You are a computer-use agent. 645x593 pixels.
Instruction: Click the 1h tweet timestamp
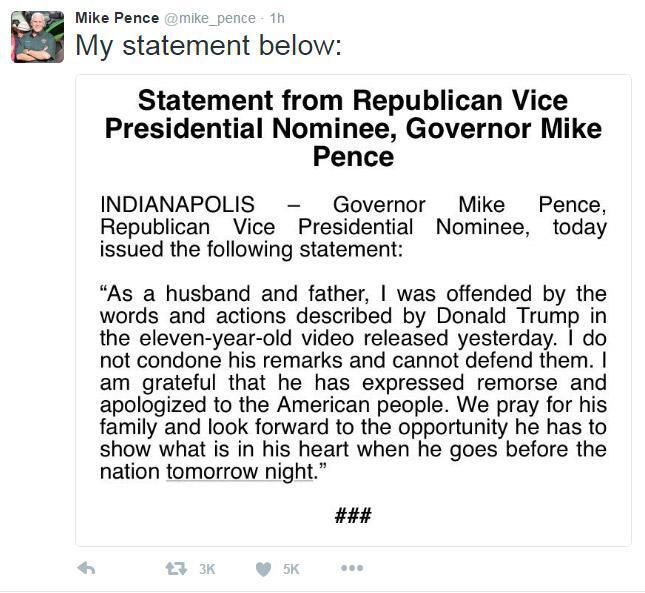click(277, 17)
